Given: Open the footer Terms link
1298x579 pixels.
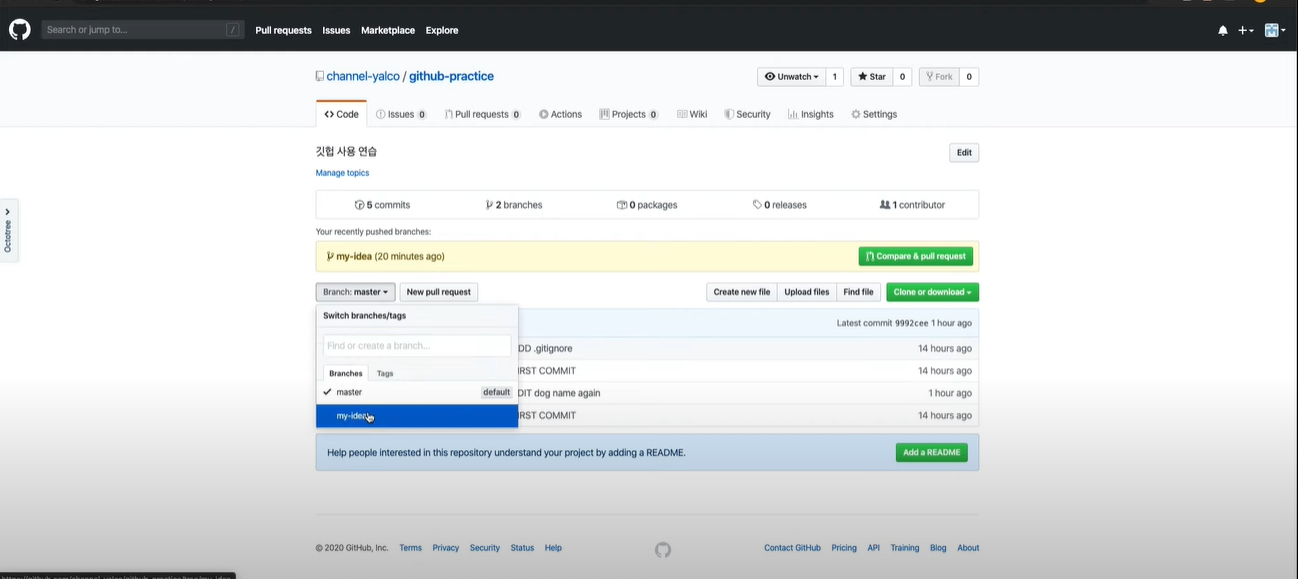Looking at the screenshot, I should pyautogui.click(x=410, y=548).
